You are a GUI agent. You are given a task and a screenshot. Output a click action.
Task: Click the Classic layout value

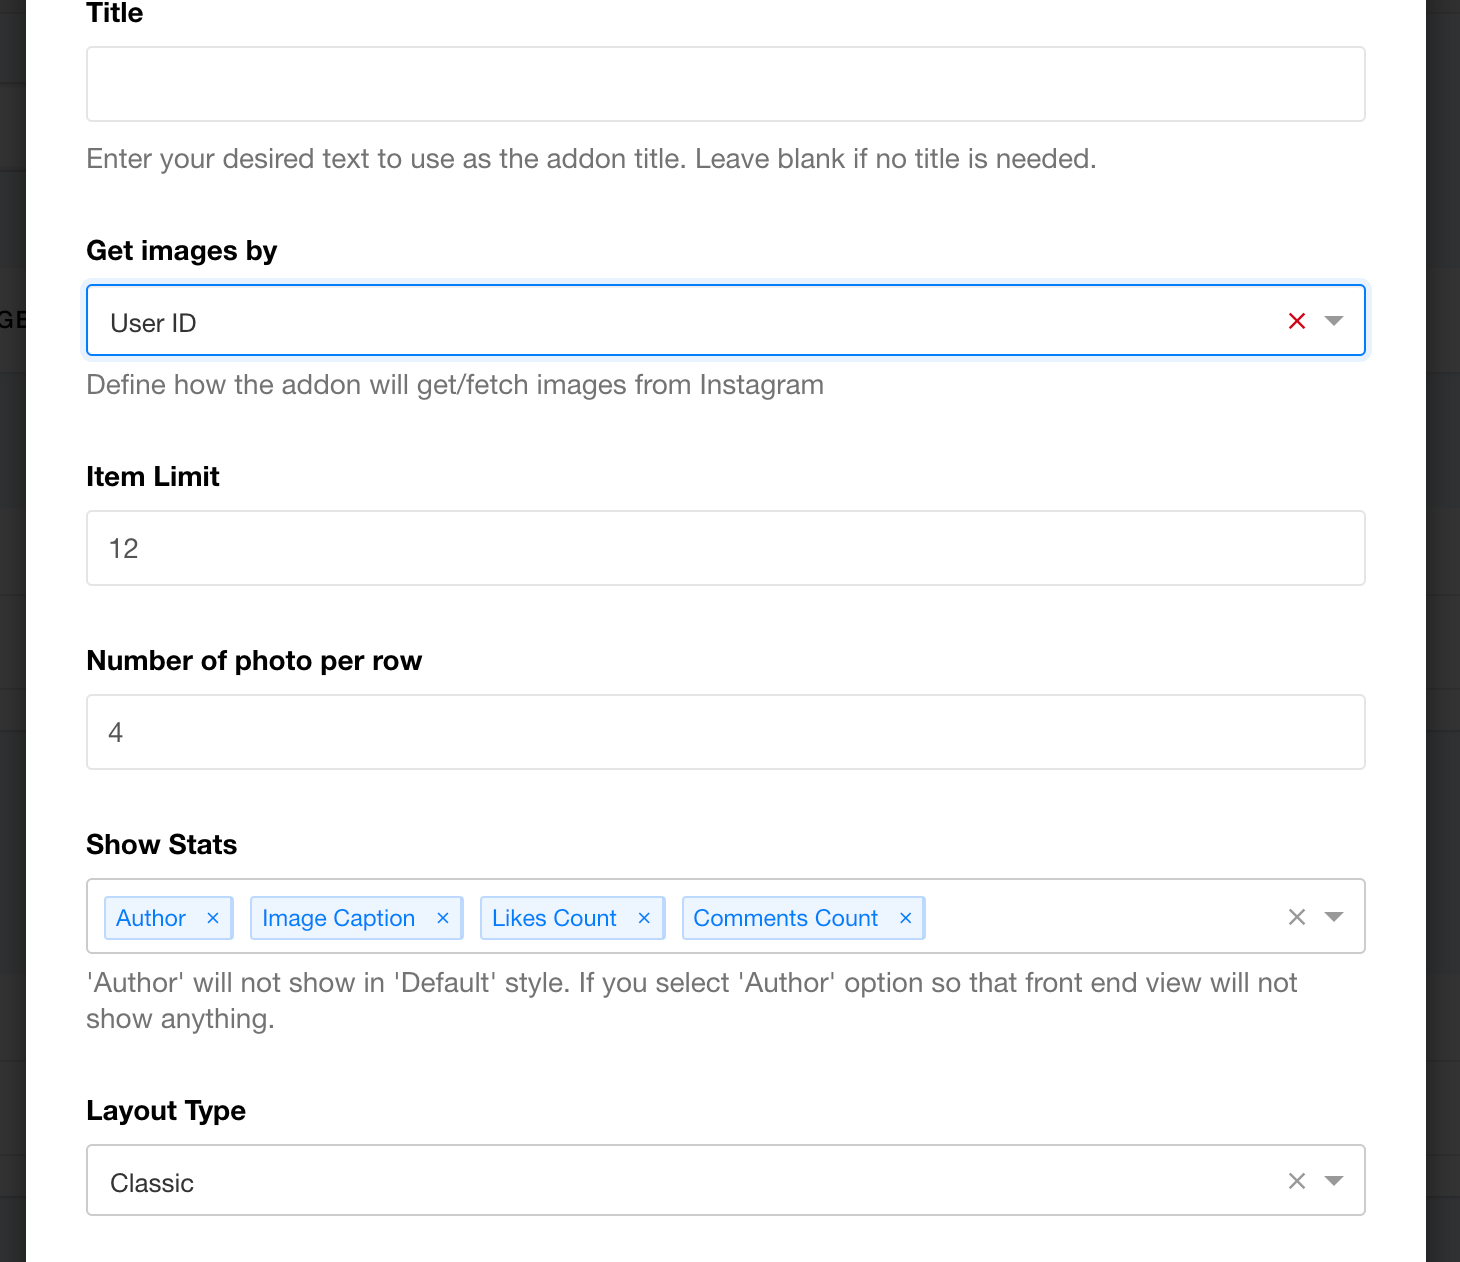pos(151,1182)
